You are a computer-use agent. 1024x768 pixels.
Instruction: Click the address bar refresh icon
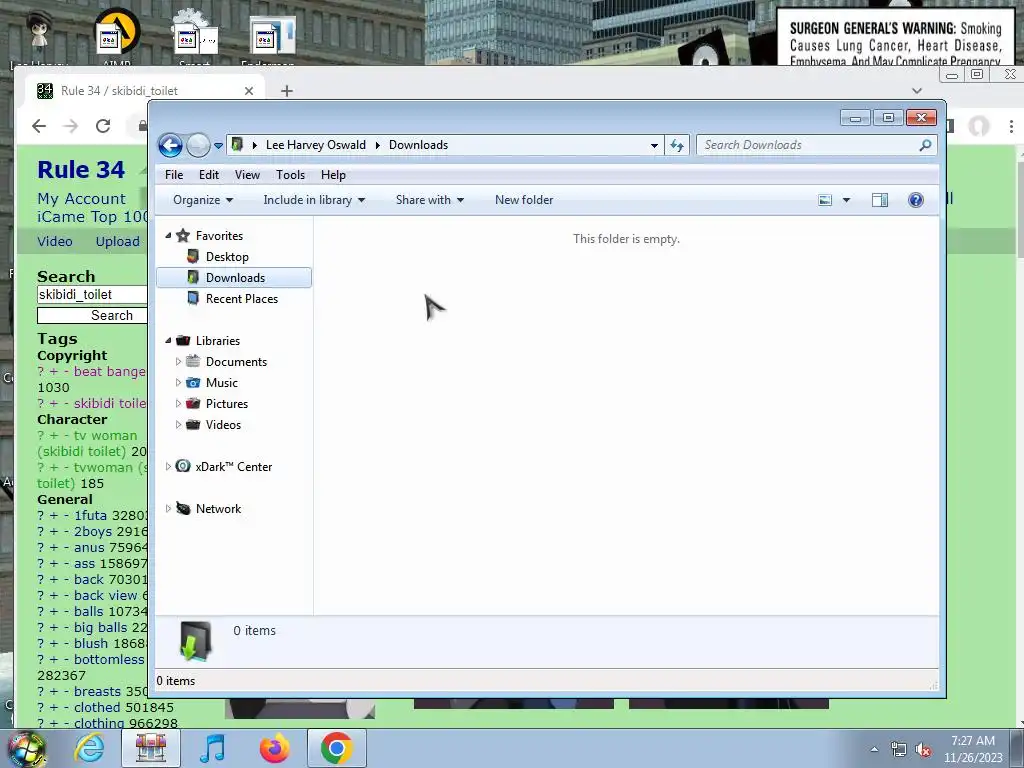tap(677, 145)
